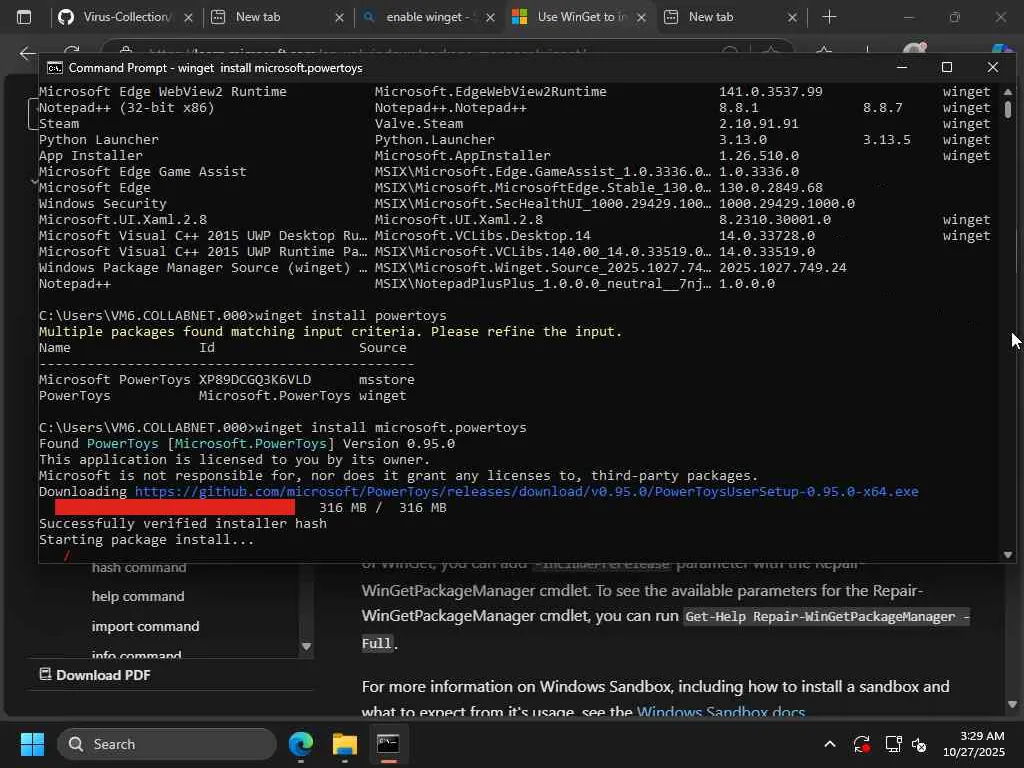Open network display tray icon

tap(893, 744)
